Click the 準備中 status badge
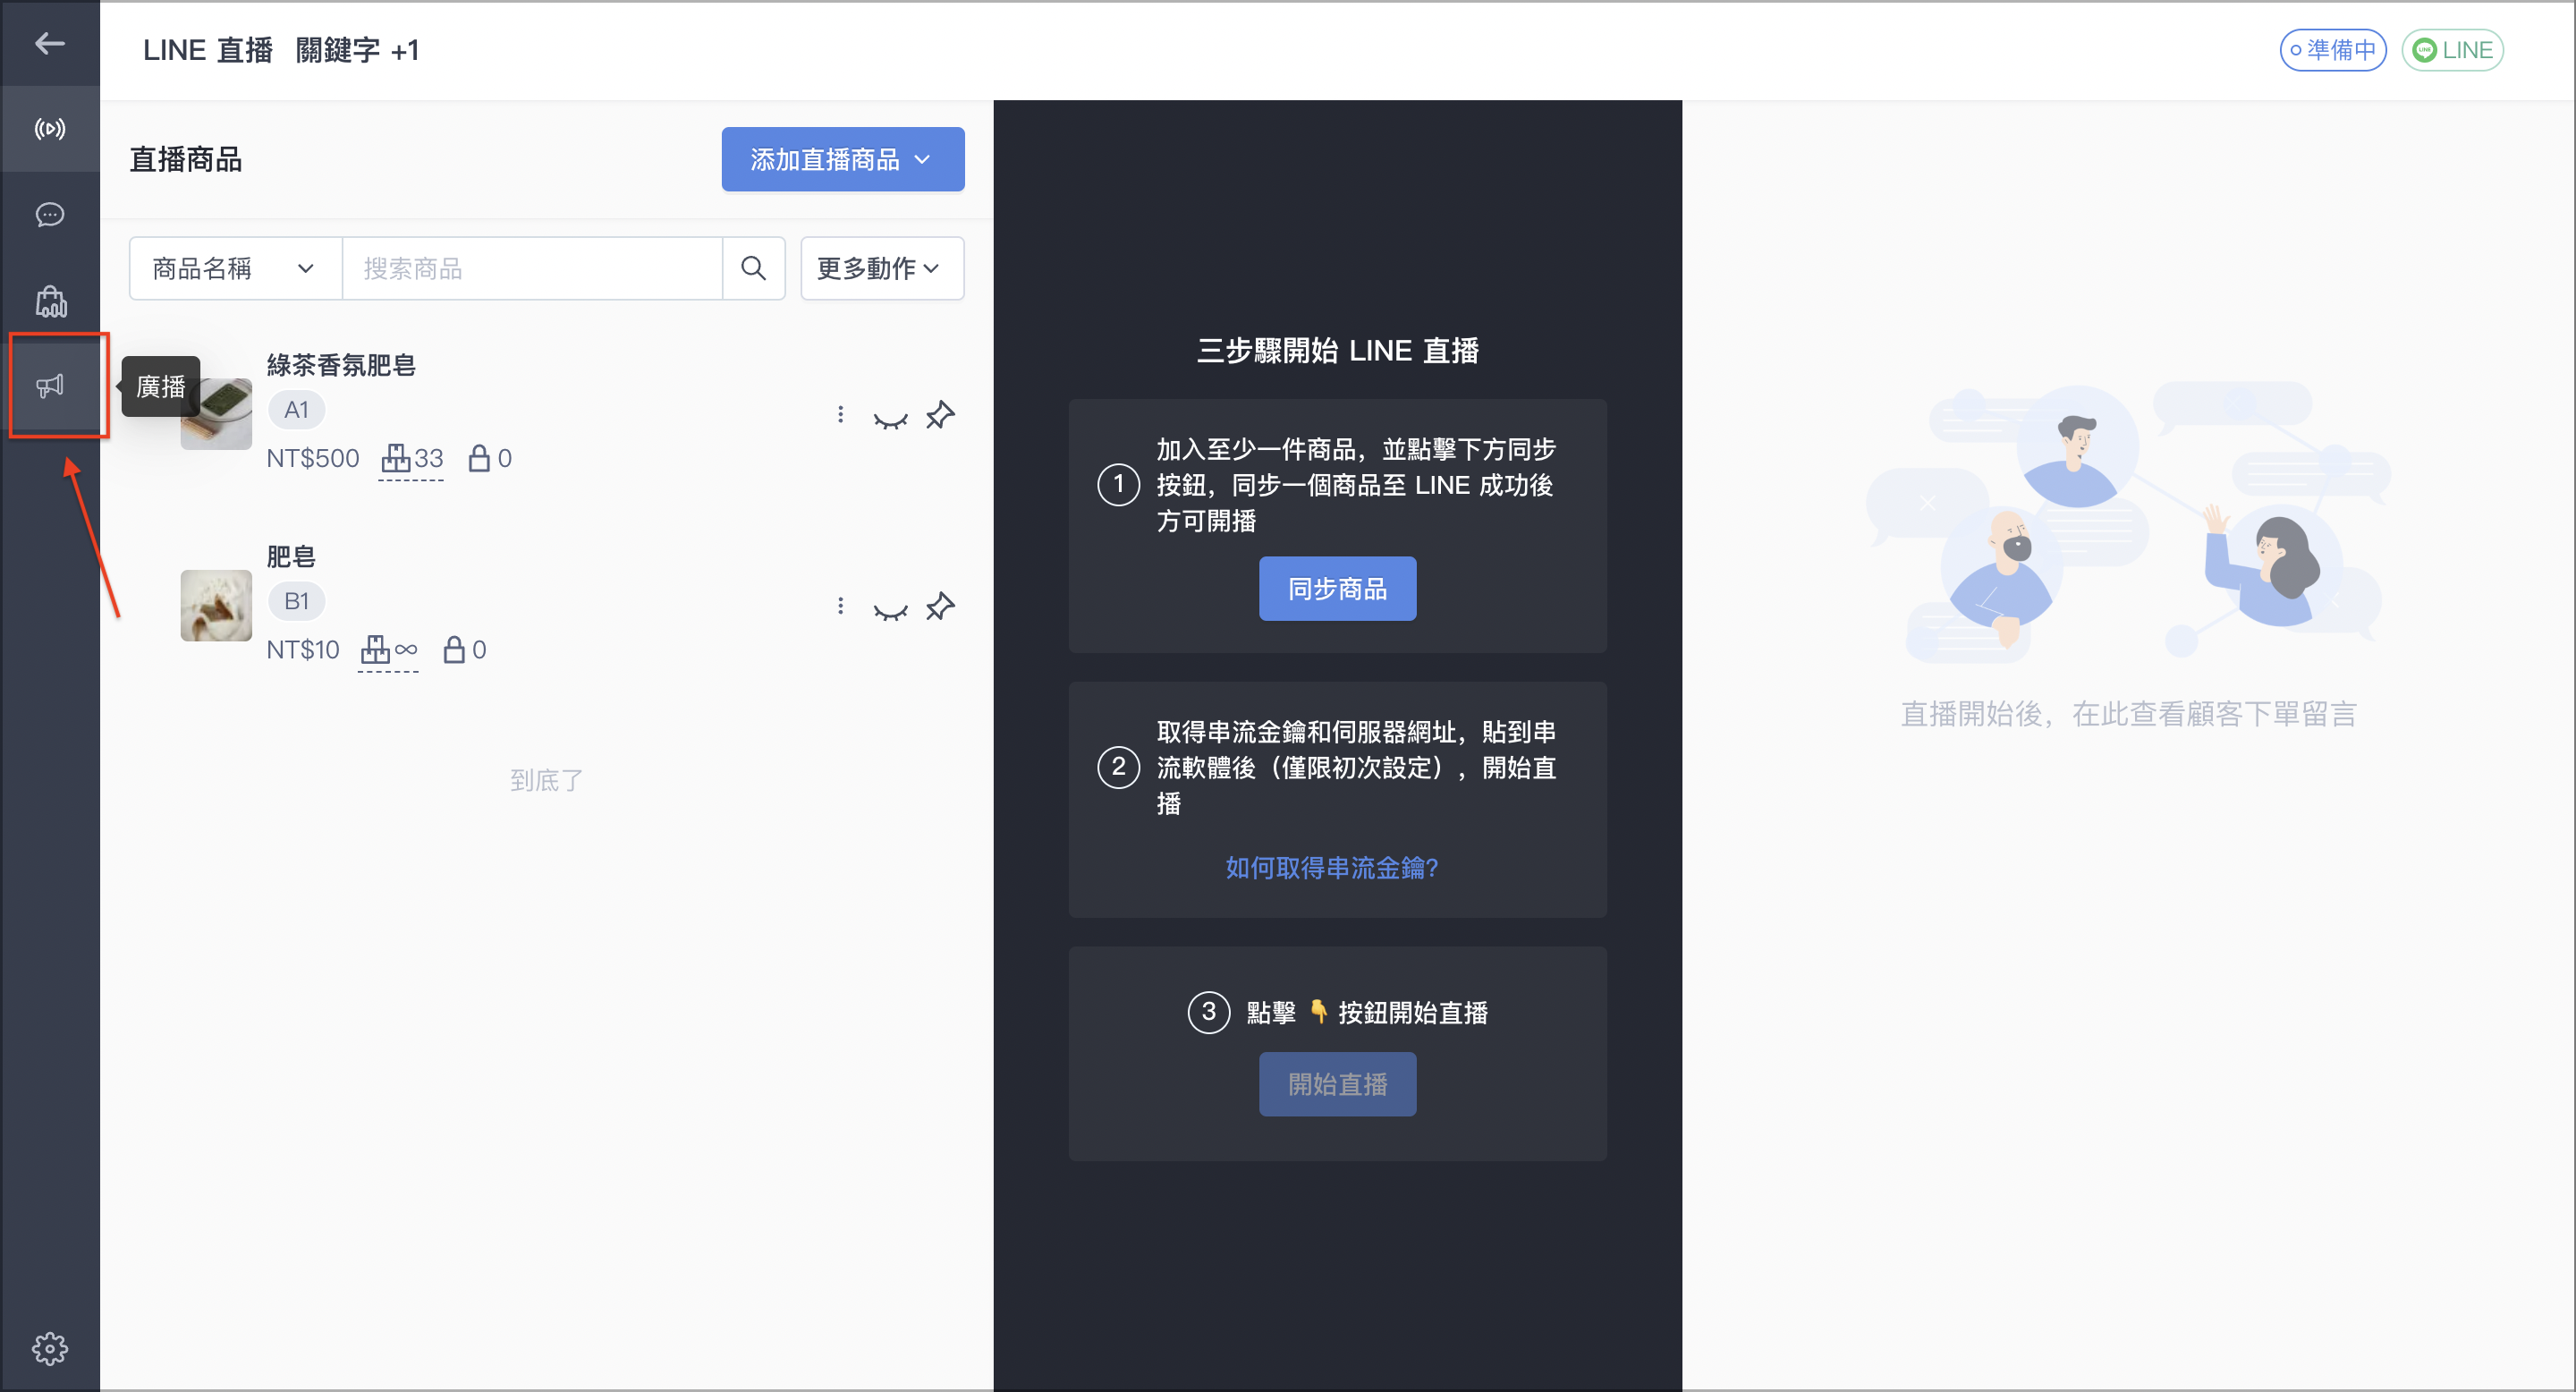The image size is (2576, 1392). coord(2333,50)
